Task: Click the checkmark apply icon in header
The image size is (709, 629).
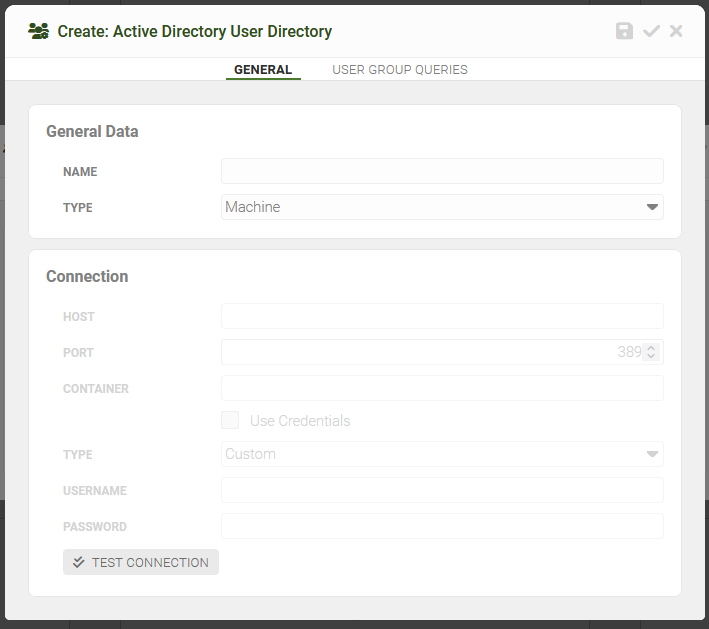Action: point(651,31)
